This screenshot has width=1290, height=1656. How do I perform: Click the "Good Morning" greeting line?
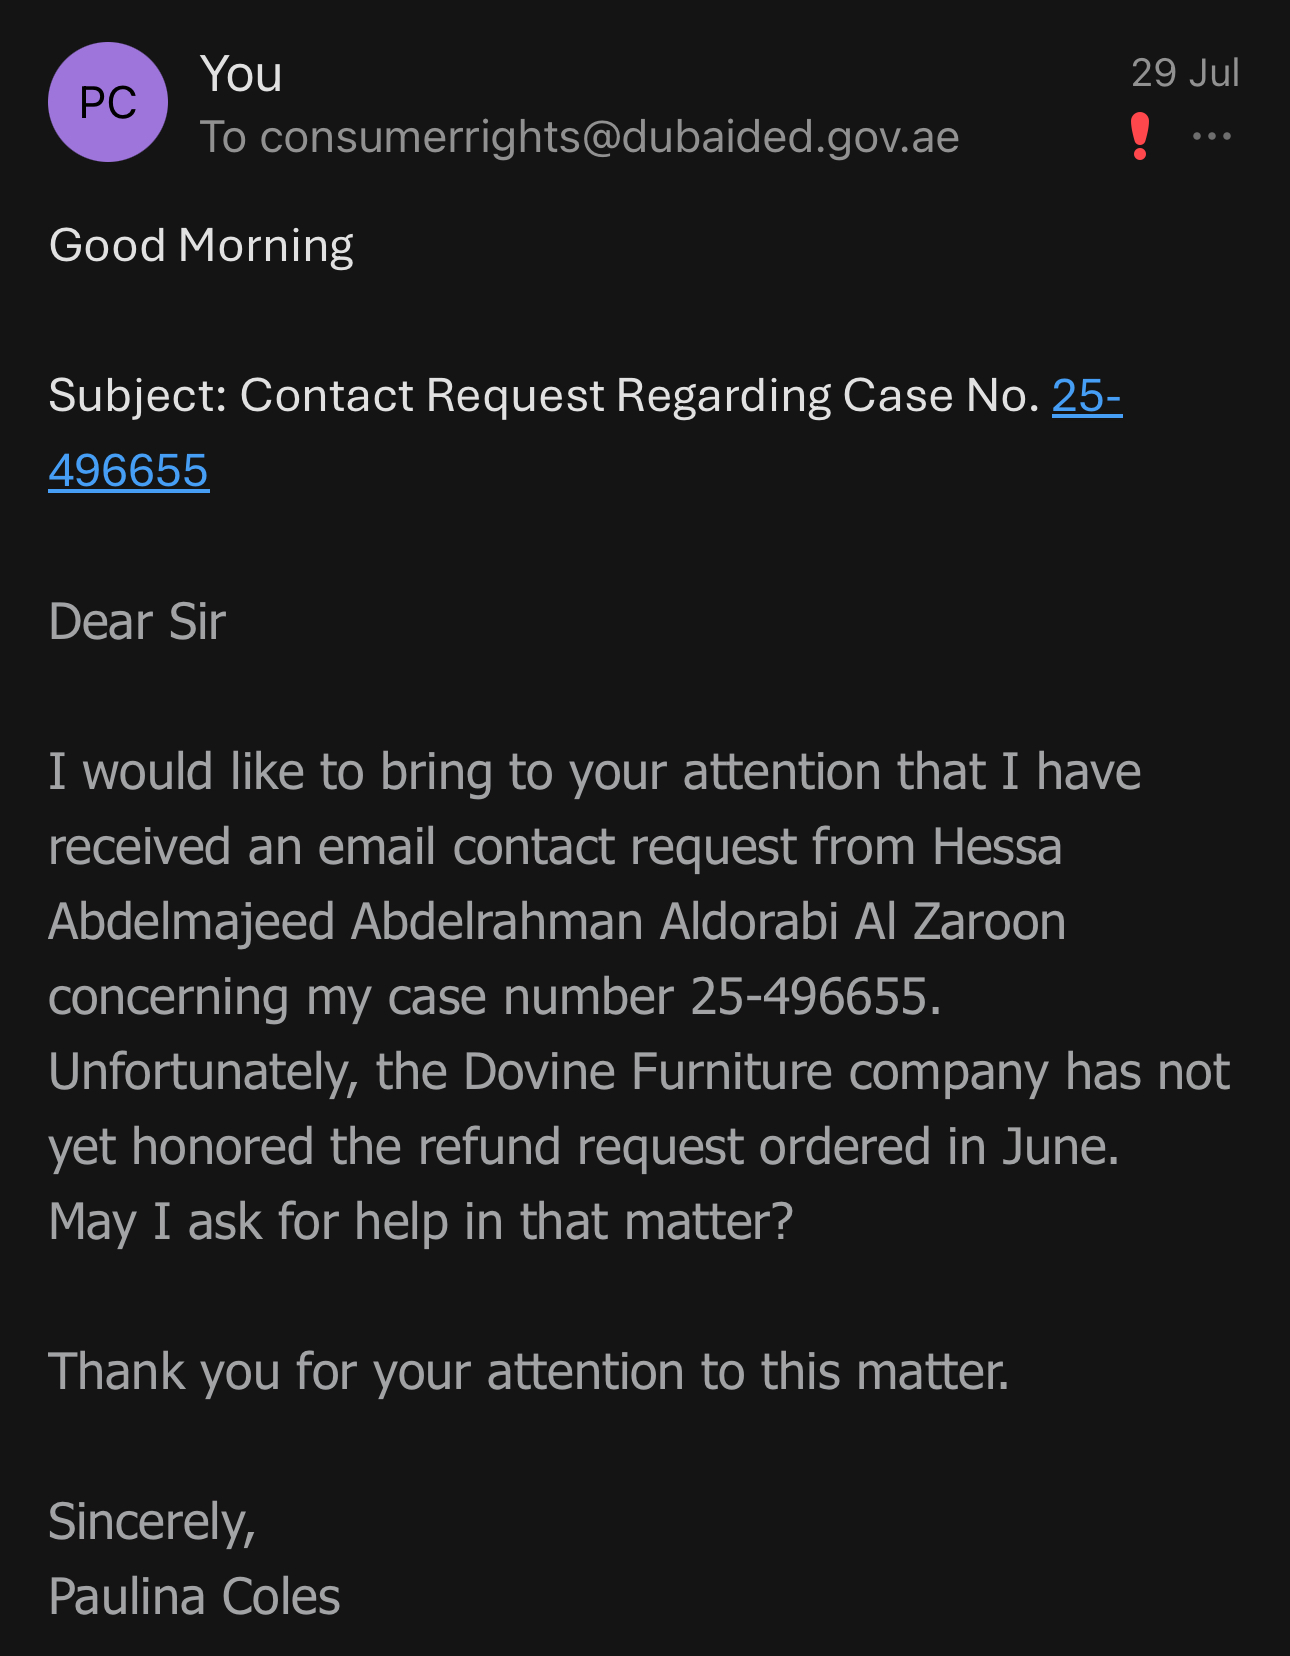click(201, 246)
